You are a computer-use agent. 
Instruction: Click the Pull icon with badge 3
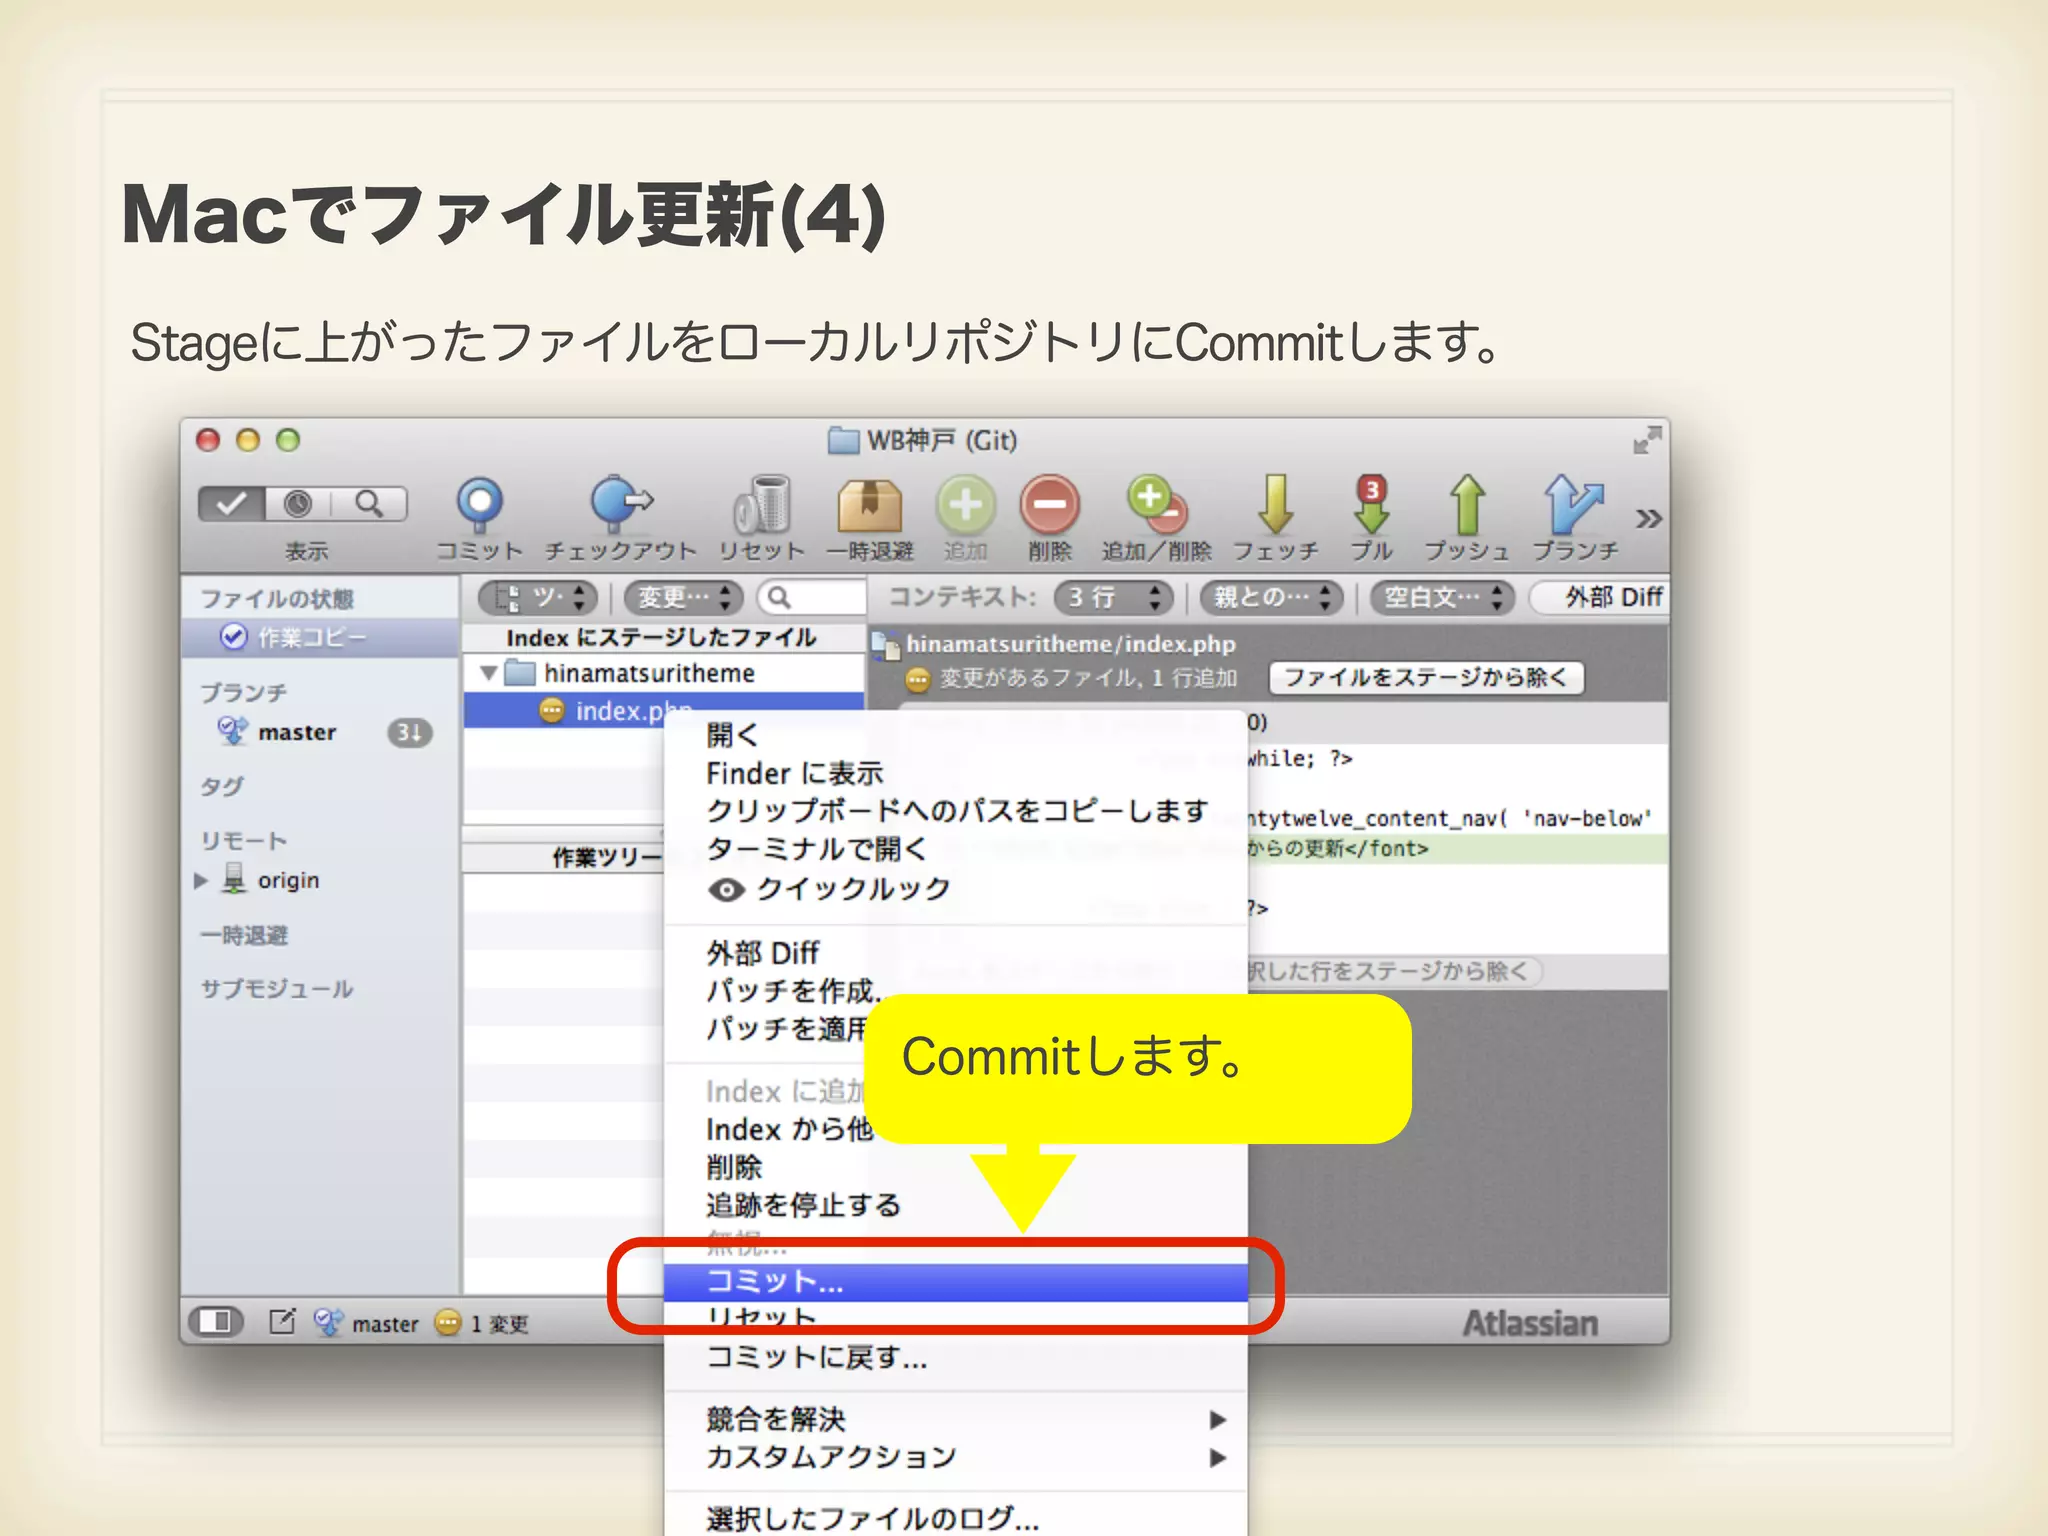point(1371,504)
